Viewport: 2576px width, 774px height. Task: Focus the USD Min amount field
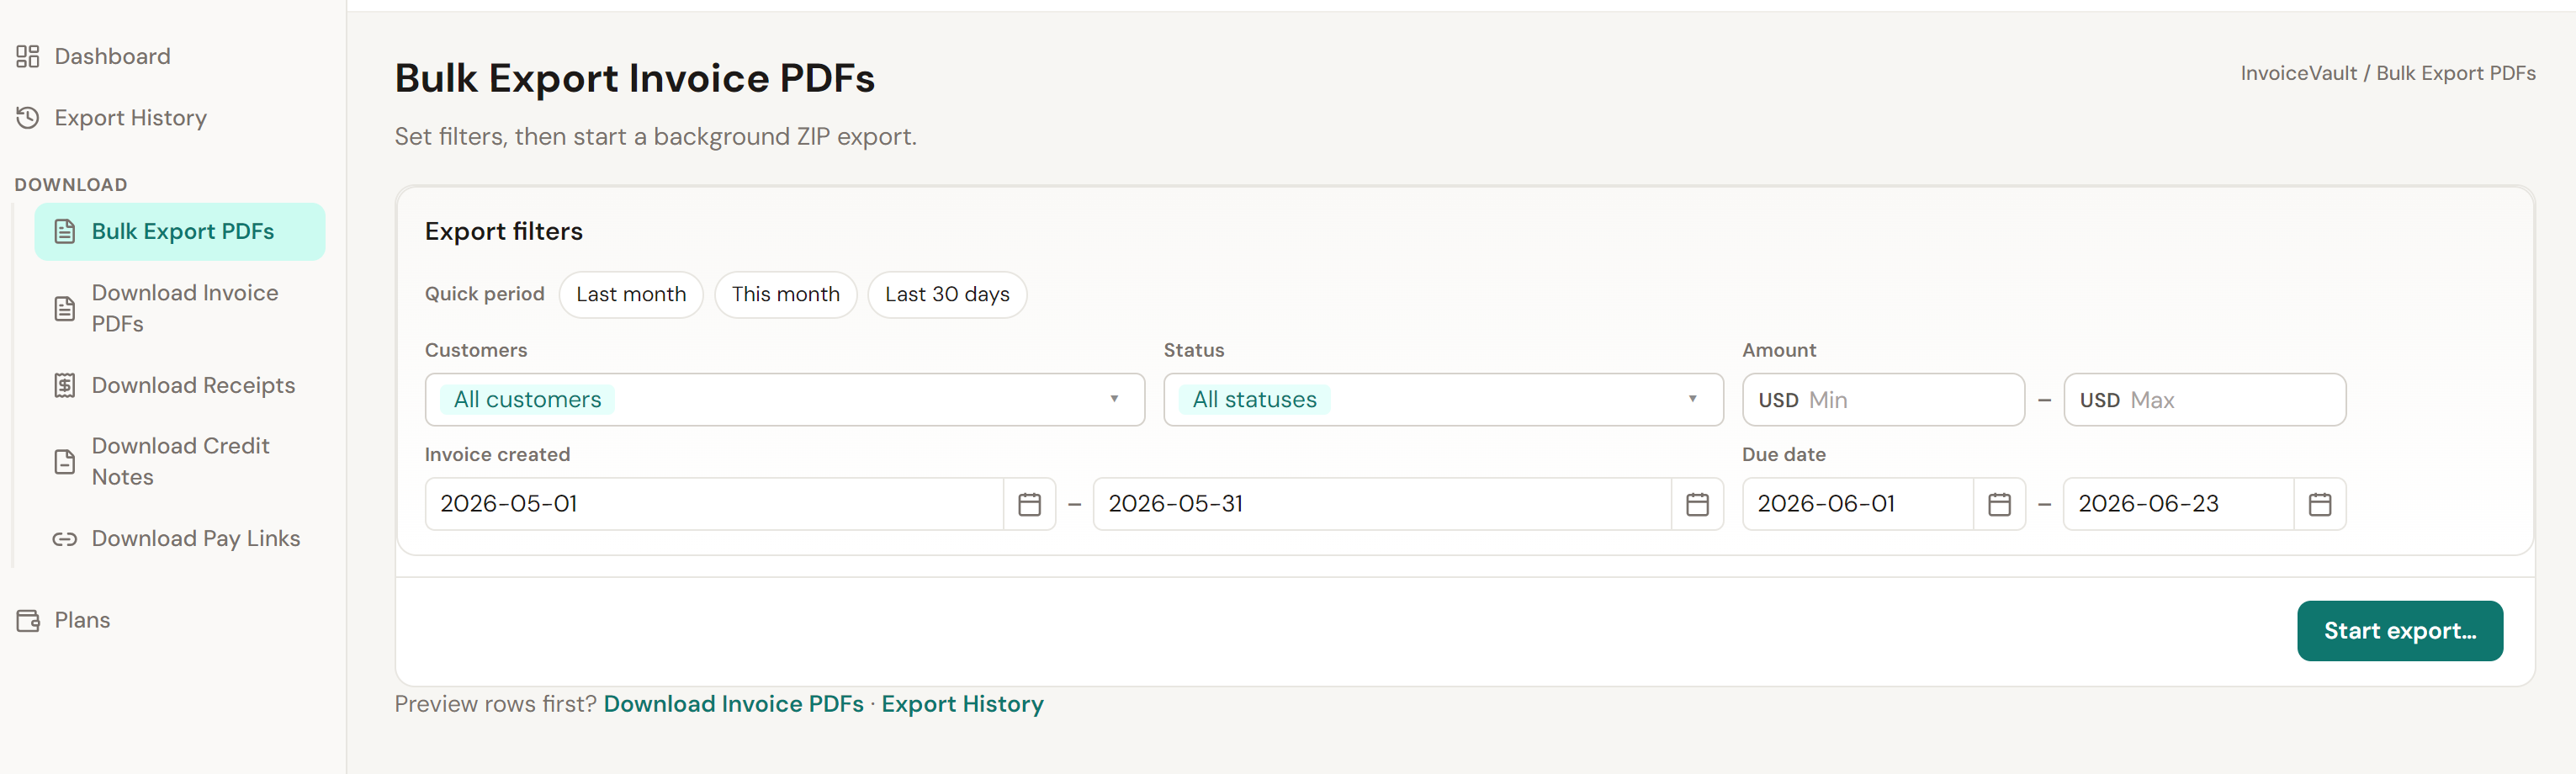click(1883, 400)
